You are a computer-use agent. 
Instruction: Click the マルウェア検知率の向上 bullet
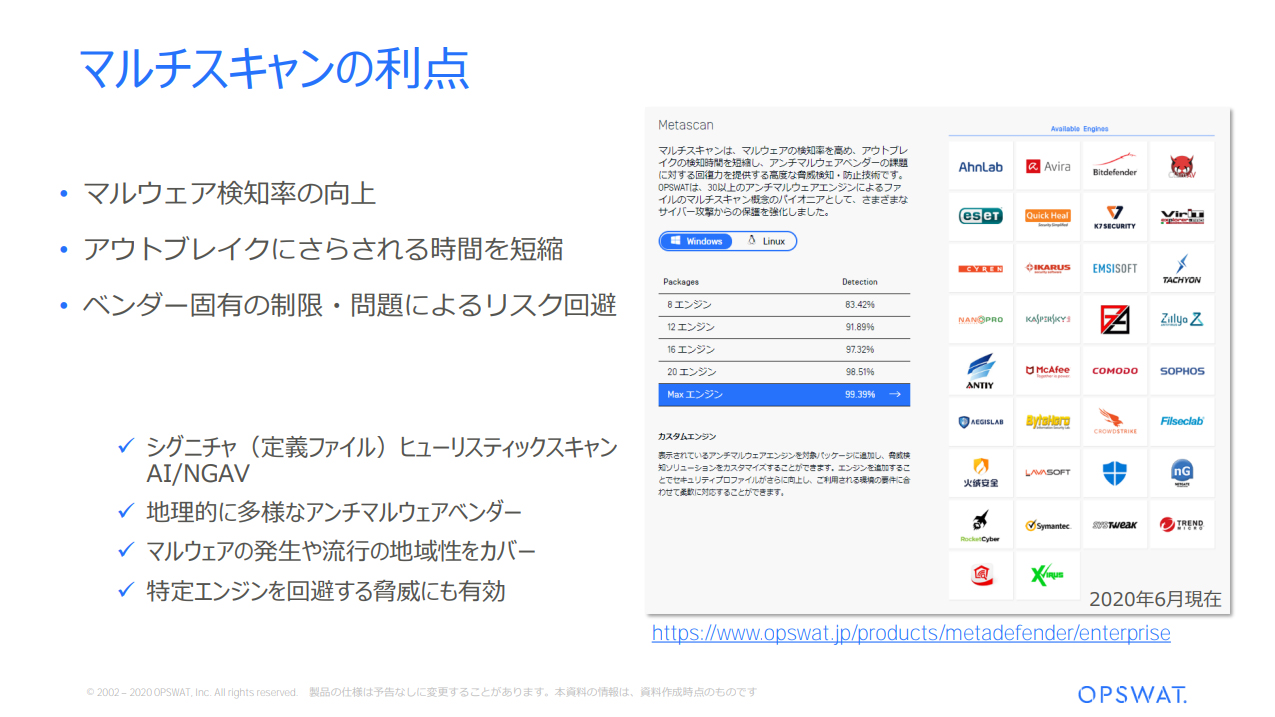(x=229, y=193)
